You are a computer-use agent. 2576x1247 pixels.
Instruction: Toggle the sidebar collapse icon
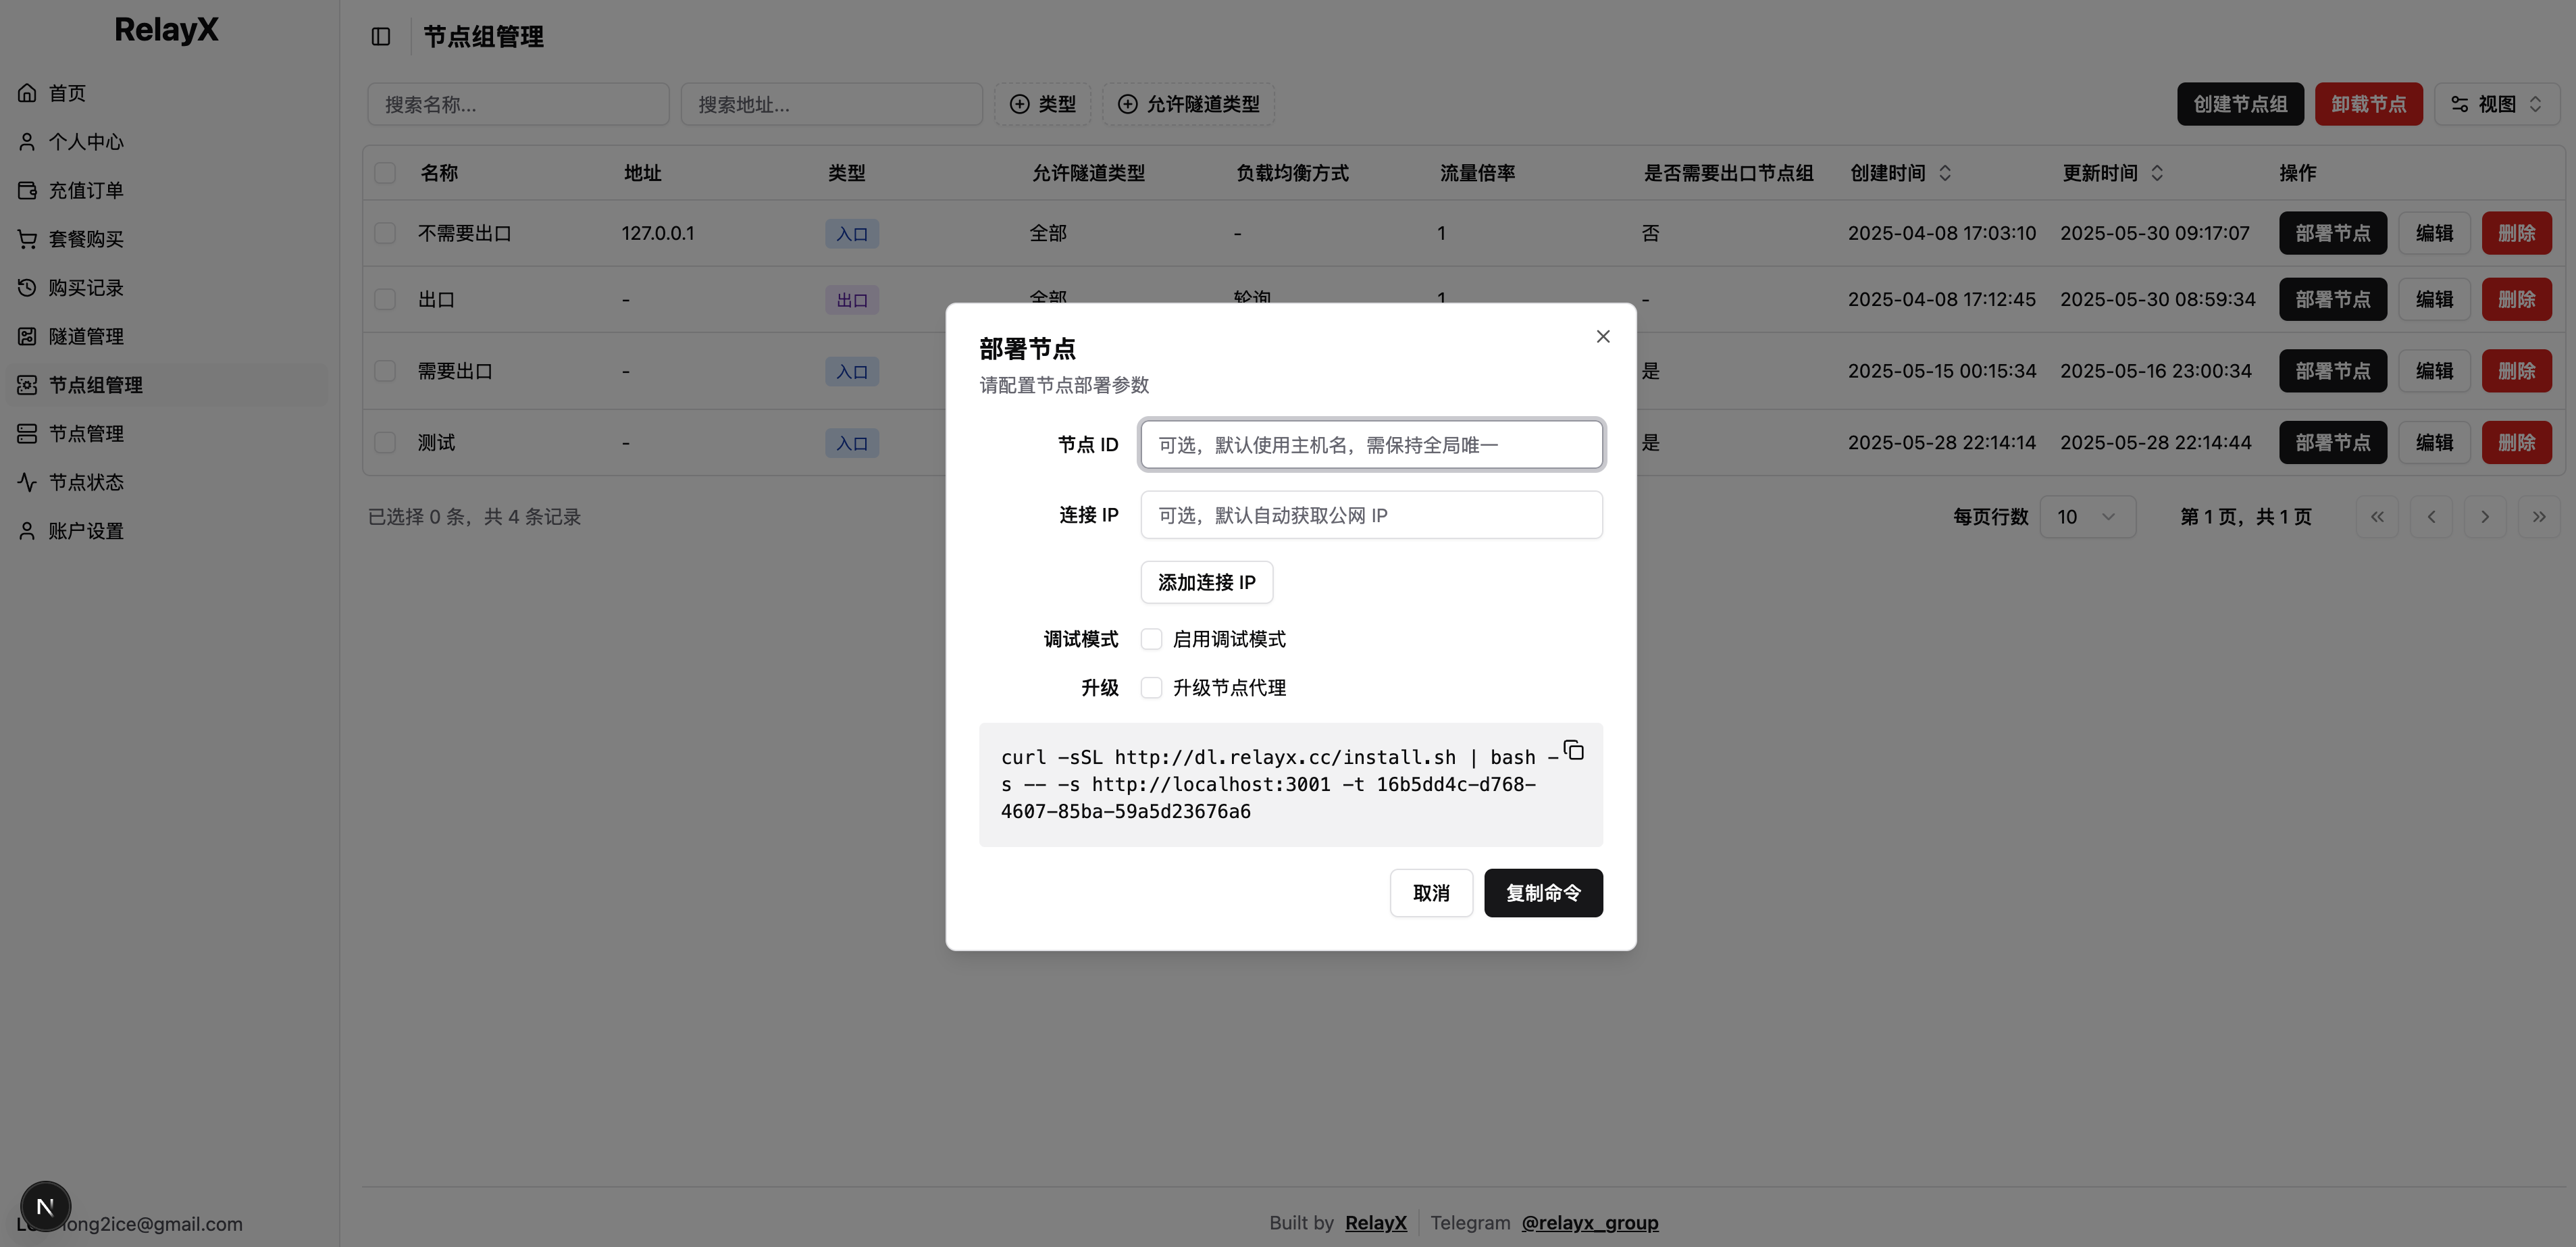(x=380, y=37)
